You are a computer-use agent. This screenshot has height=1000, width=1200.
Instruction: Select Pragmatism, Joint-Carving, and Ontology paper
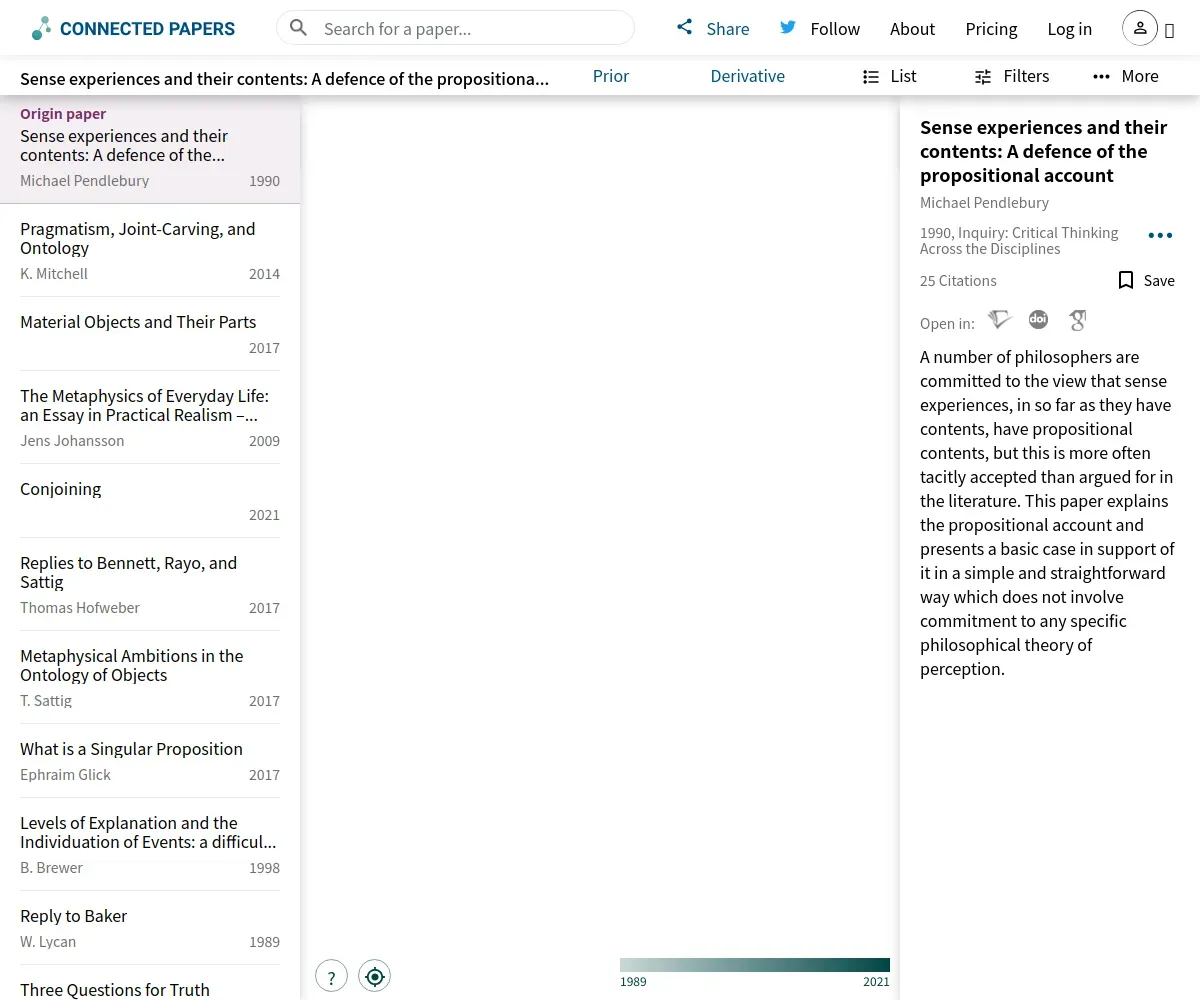(150, 250)
